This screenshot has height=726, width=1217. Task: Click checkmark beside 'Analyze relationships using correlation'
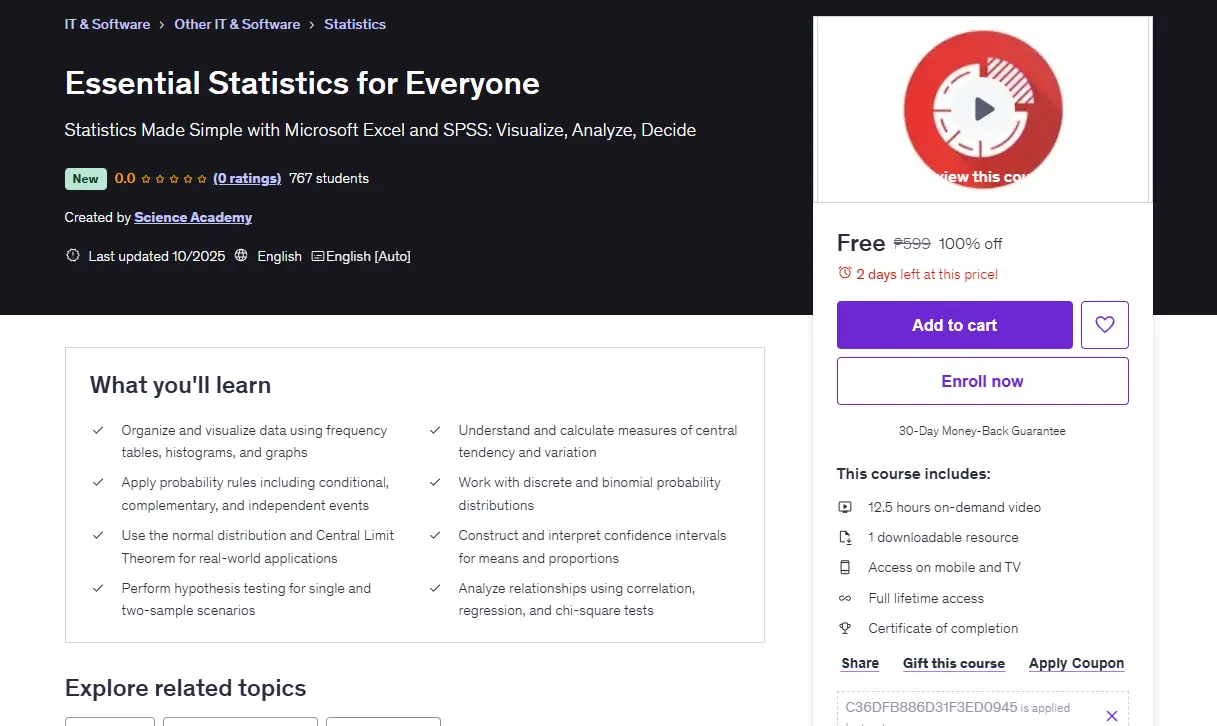pyautogui.click(x=435, y=588)
